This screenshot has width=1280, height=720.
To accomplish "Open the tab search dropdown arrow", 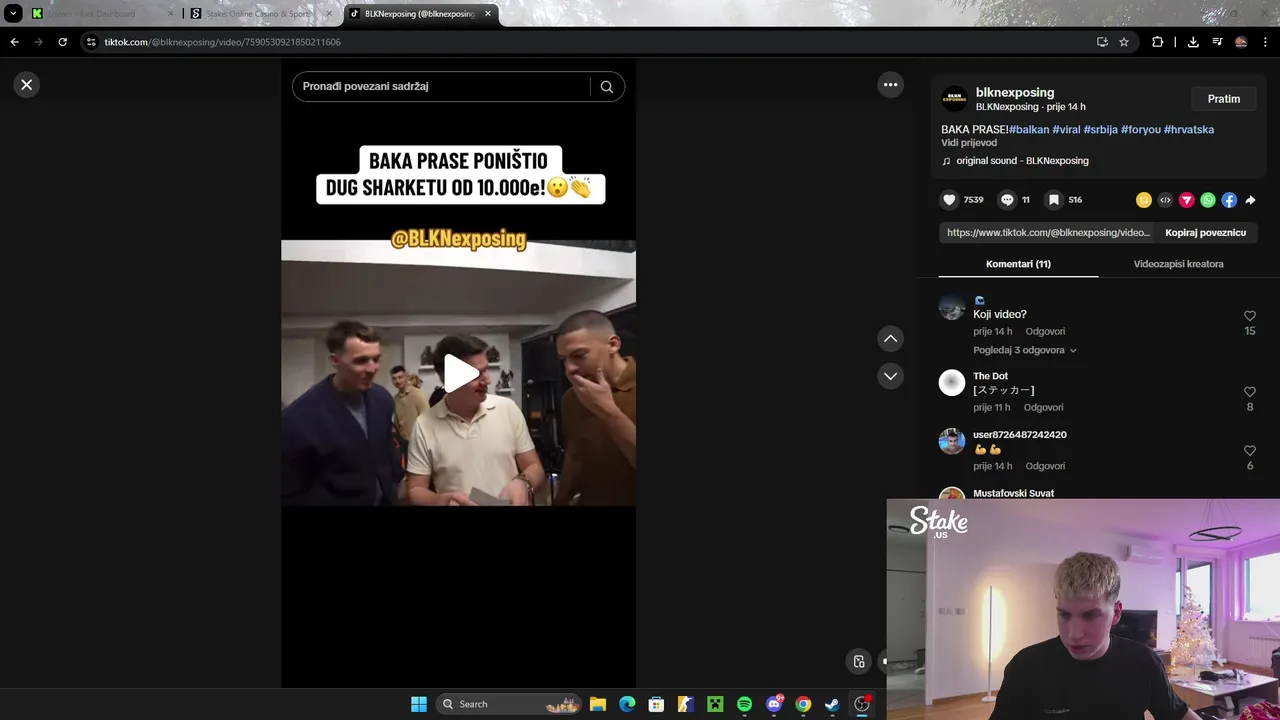I will click(13, 14).
